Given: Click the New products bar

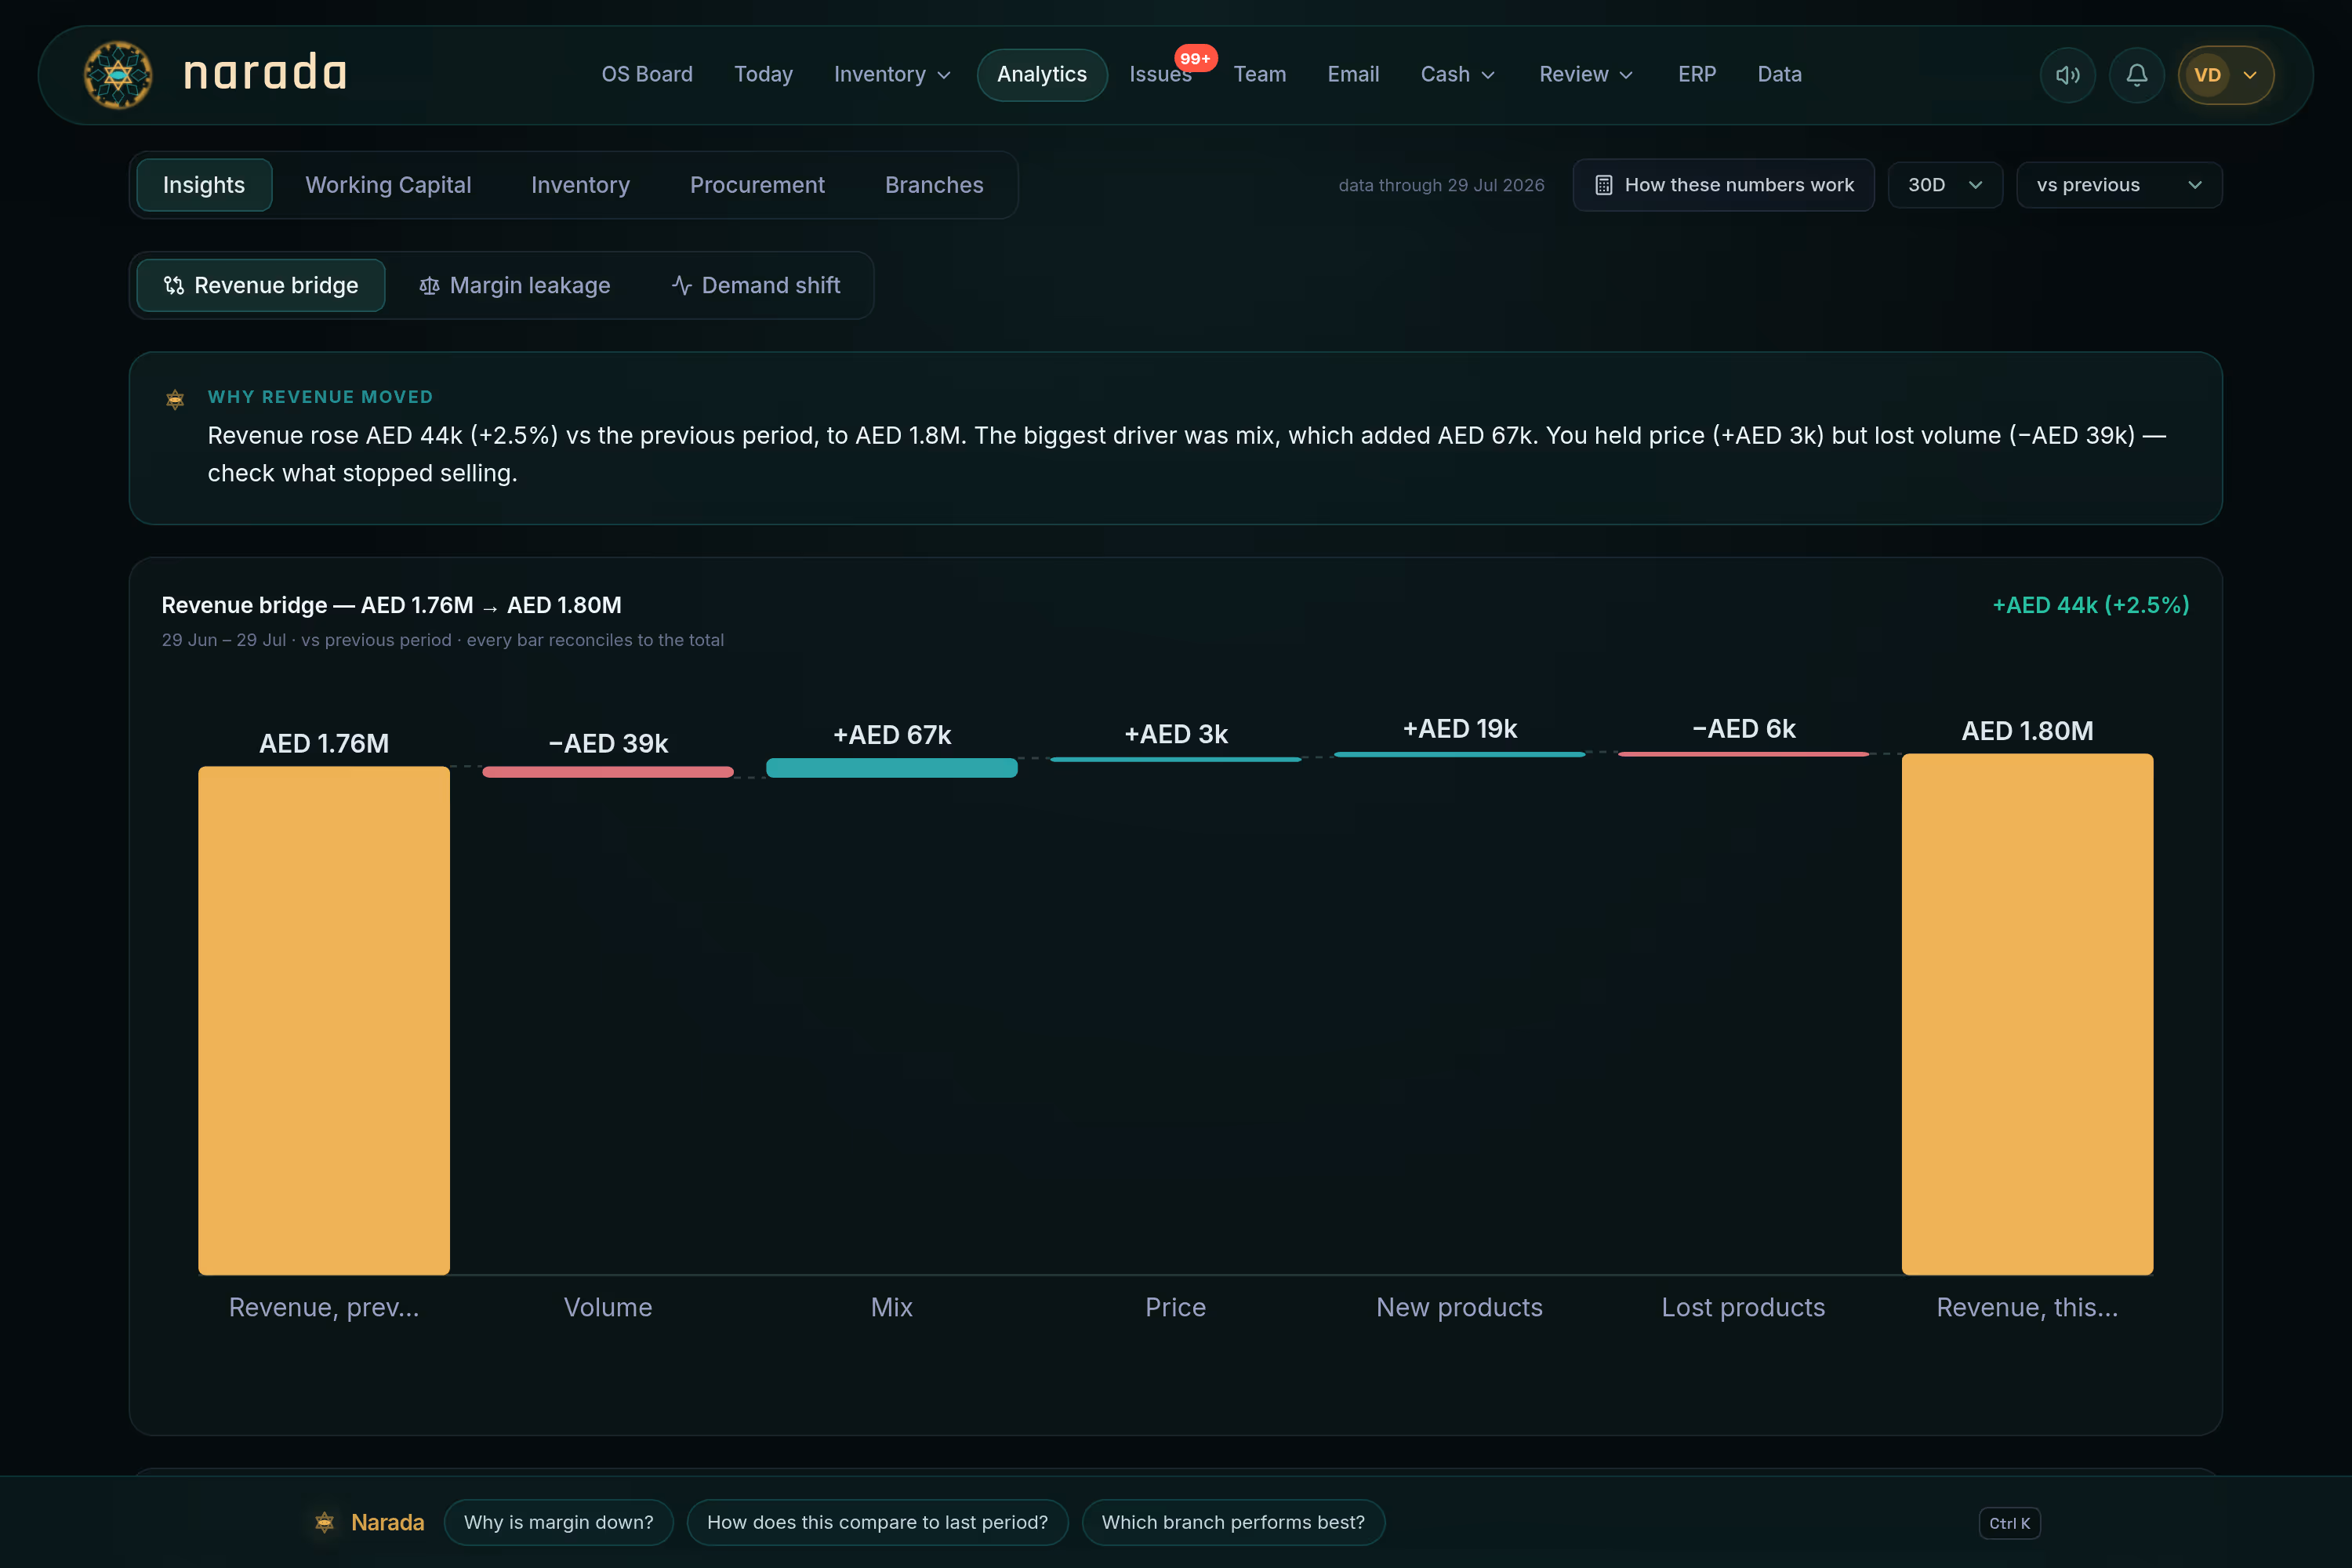Looking at the screenshot, I should (x=1460, y=754).
